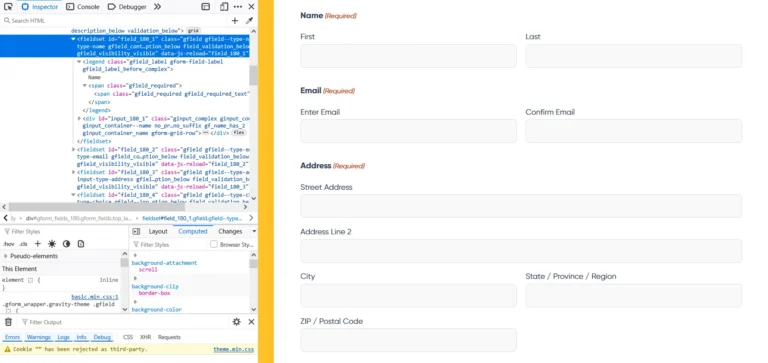
Task: Toggle the :hov pseudo-class panel
Action: tap(8, 244)
